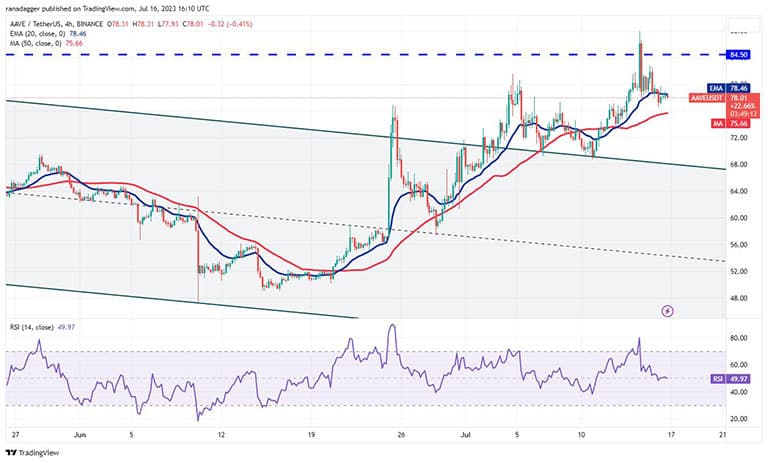
Task: Click the Jul date label on time axis
Action: click(x=465, y=435)
